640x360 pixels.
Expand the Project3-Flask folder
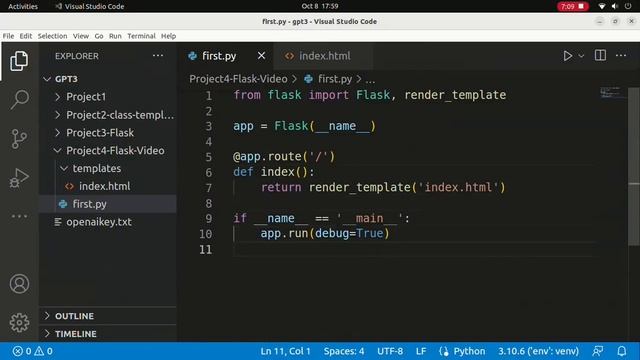click(58, 133)
